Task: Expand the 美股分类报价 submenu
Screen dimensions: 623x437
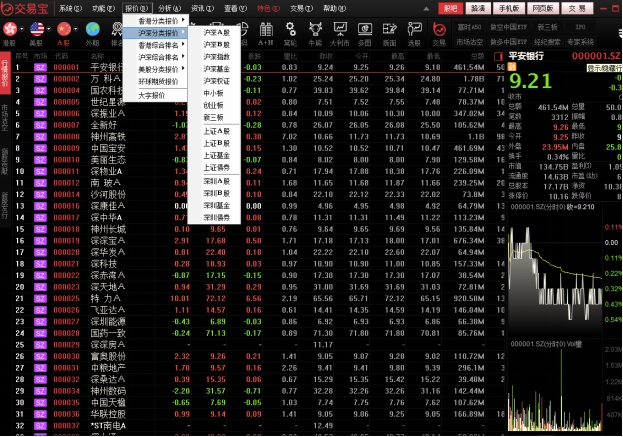Action: coord(160,69)
